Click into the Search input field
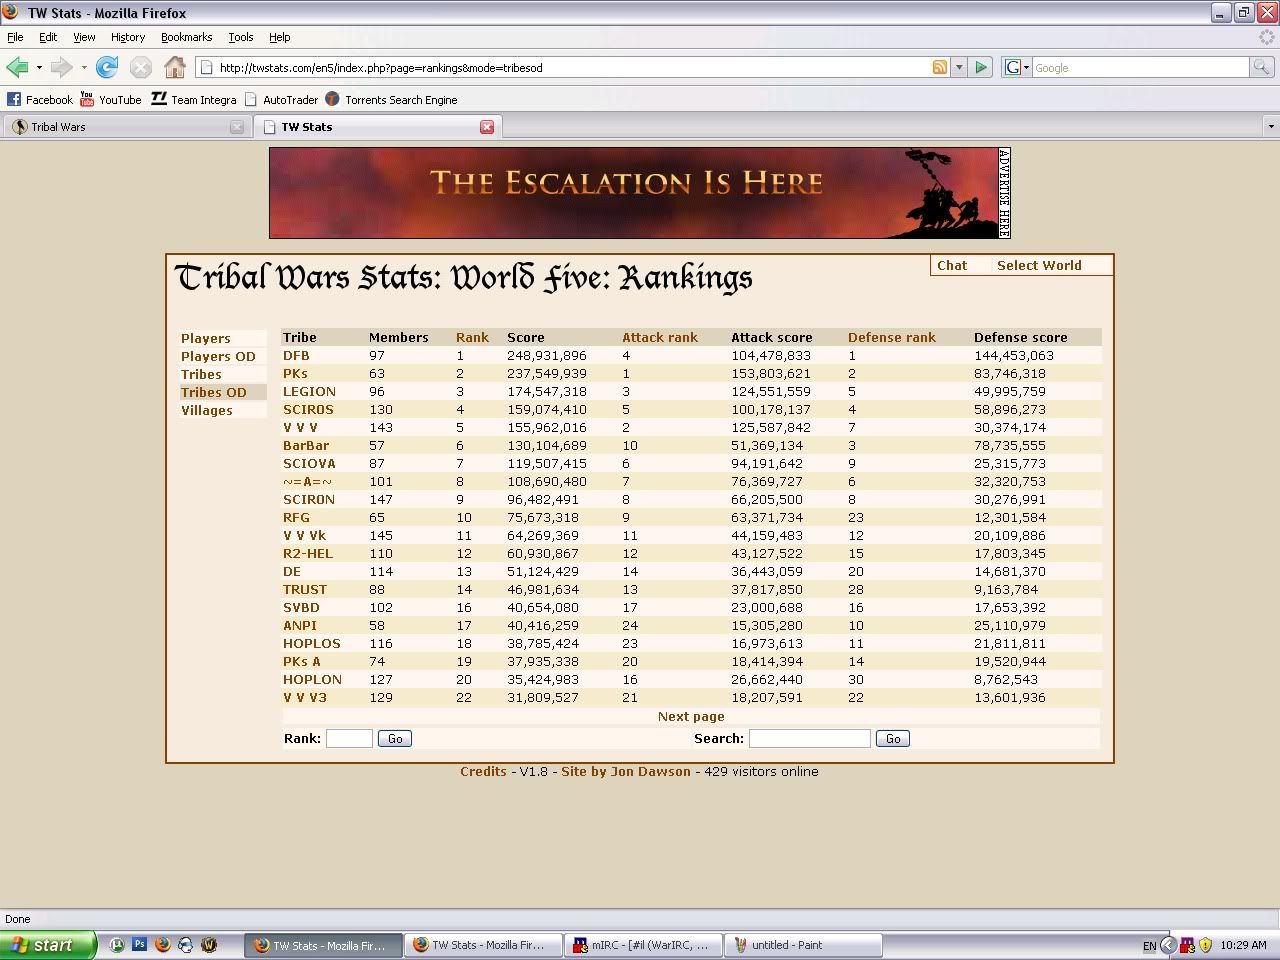Viewport: 1280px width, 960px height. pos(809,738)
